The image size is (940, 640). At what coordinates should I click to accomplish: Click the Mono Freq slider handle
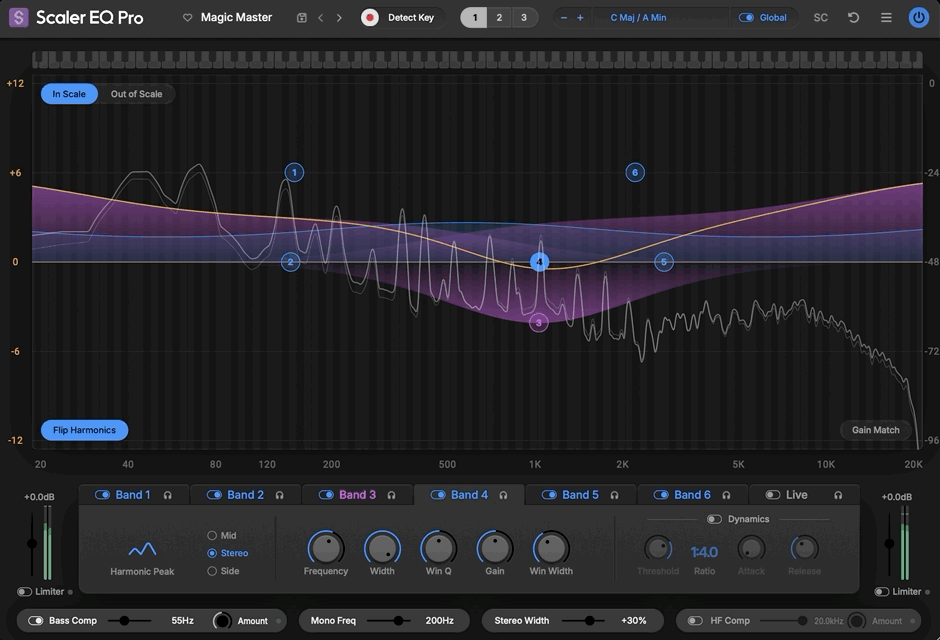pyautogui.click(x=398, y=621)
